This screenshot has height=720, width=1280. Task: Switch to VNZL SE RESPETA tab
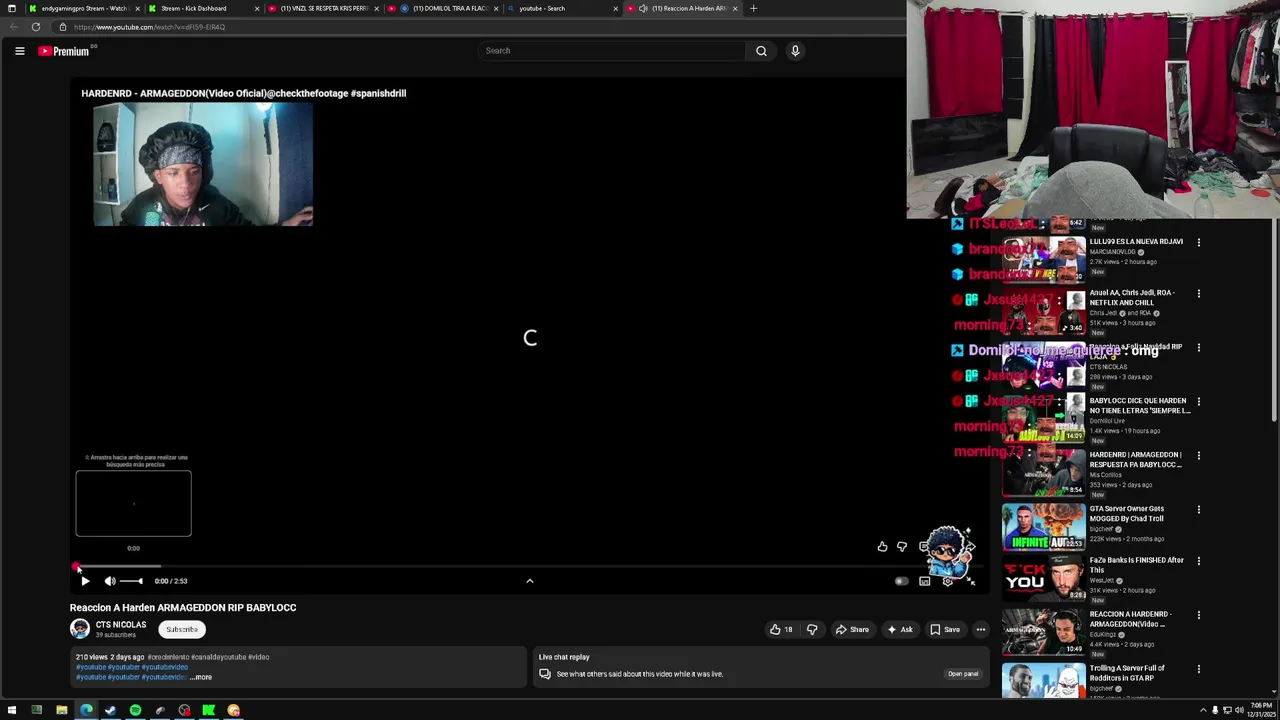pyautogui.click(x=323, y=8)
